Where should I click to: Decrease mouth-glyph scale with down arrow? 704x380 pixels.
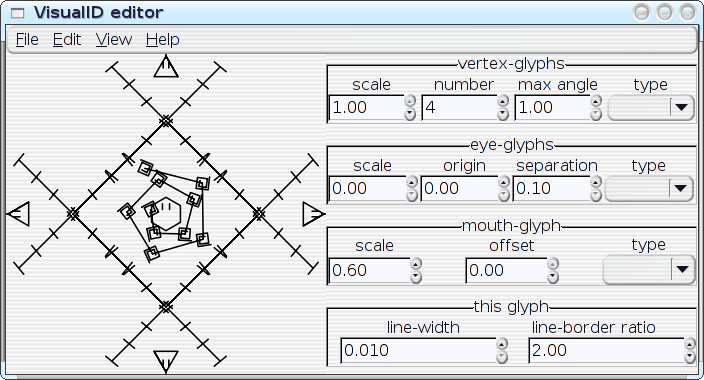[416, 277]
